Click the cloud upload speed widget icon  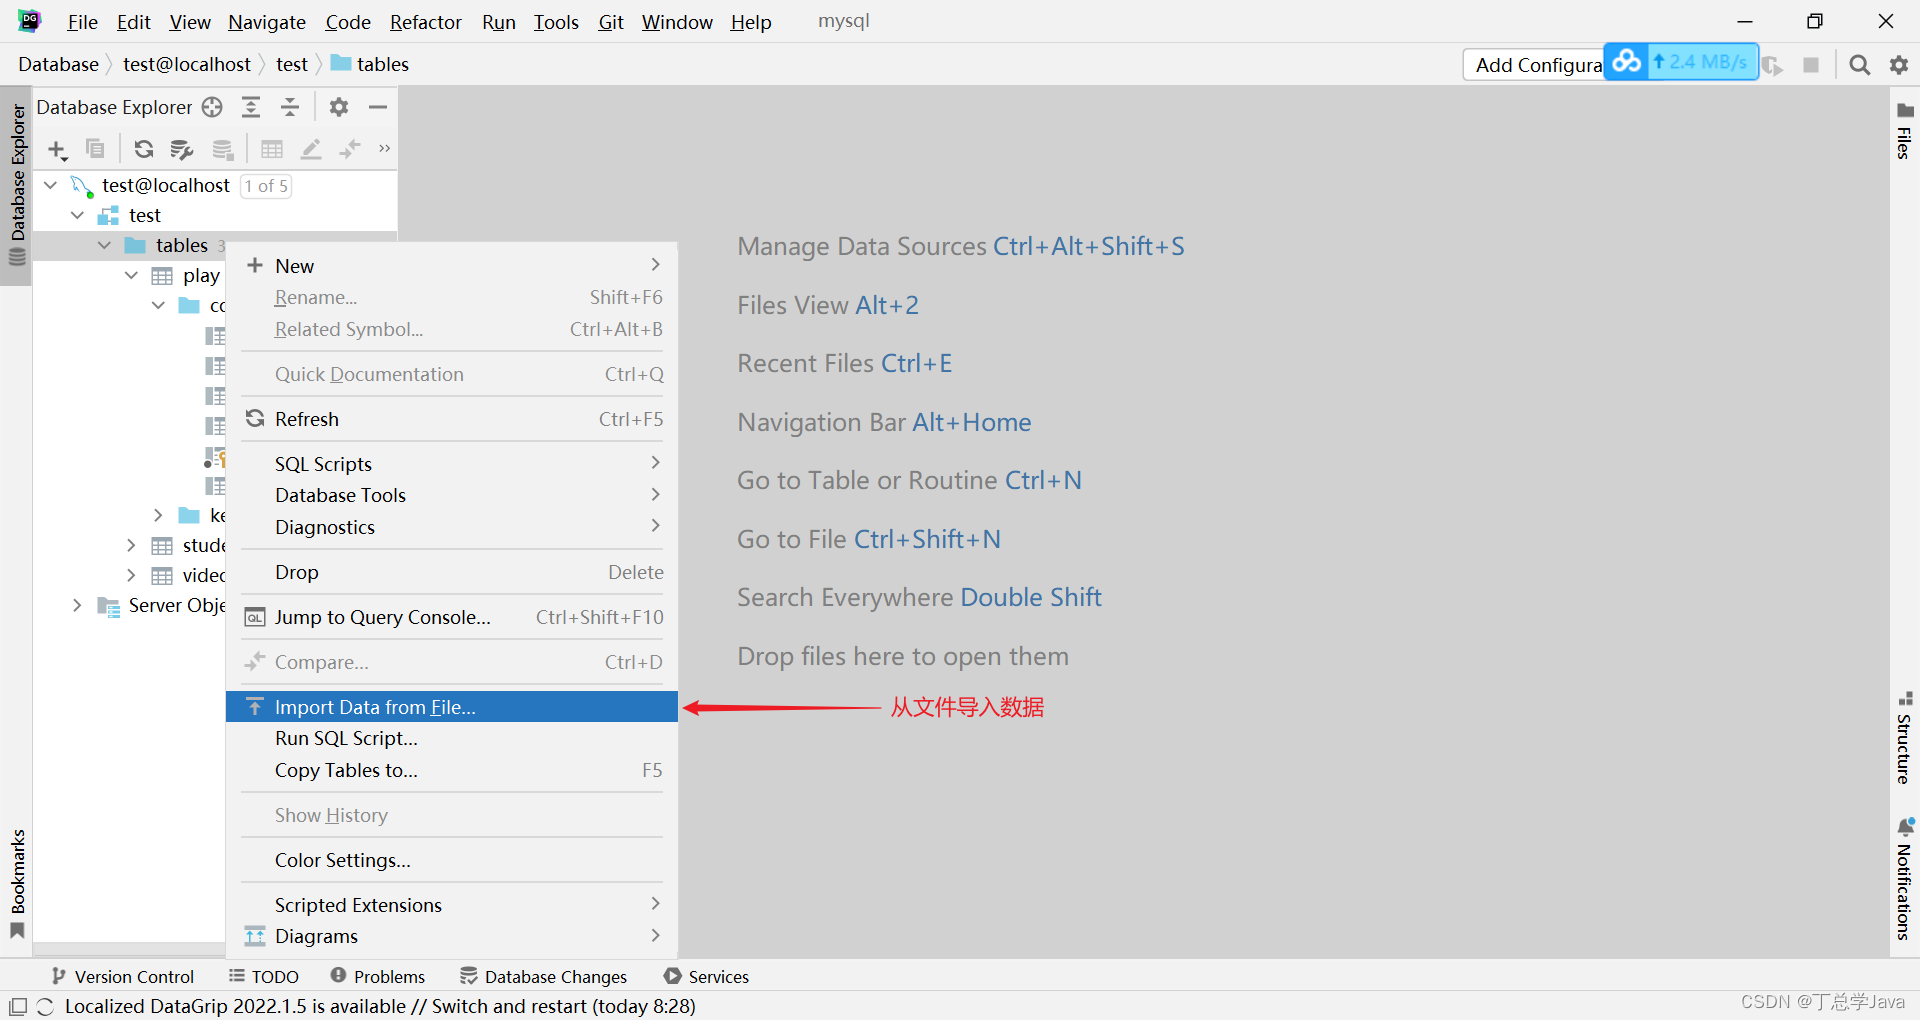coord(1626,61)
